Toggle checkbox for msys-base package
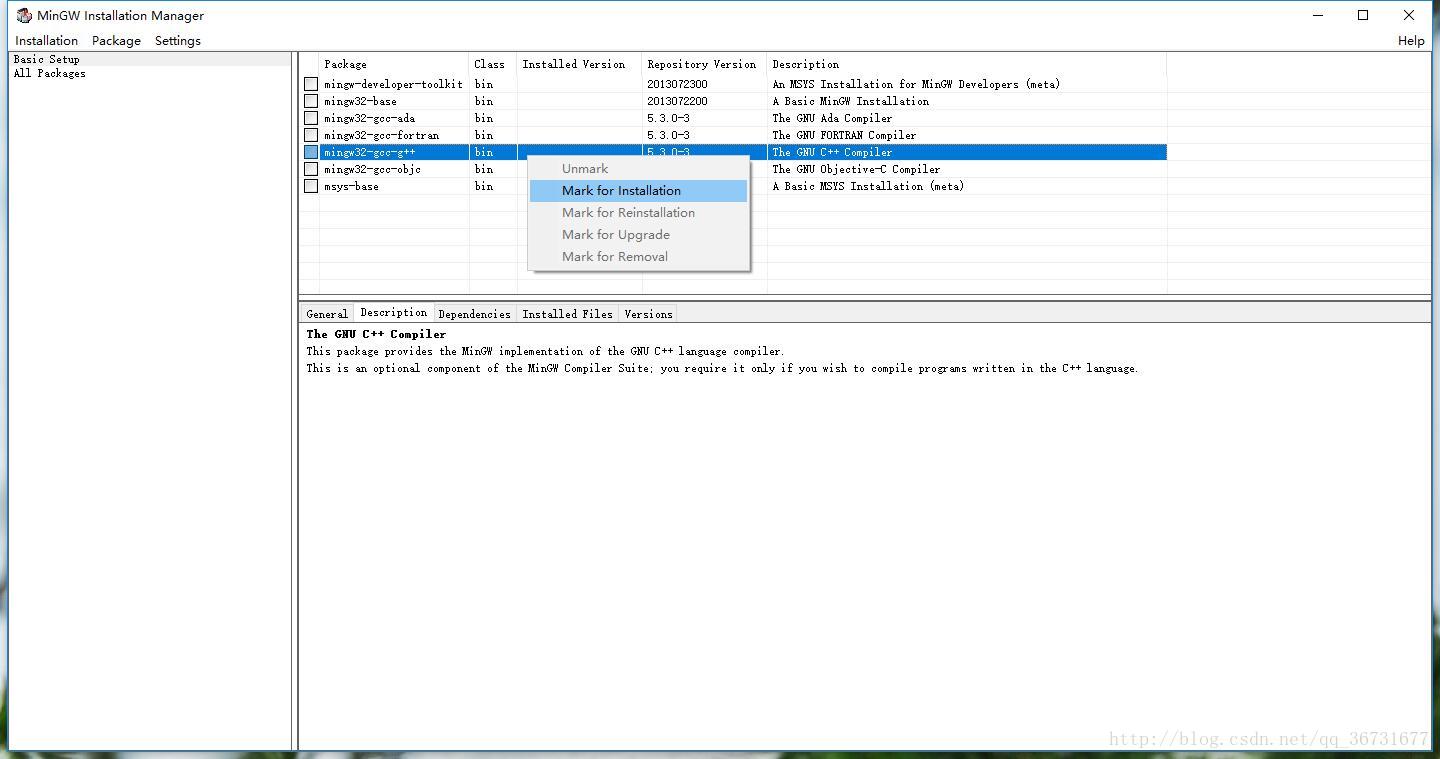This screenshot has width=1440, height=759. (x=311, y=186)
